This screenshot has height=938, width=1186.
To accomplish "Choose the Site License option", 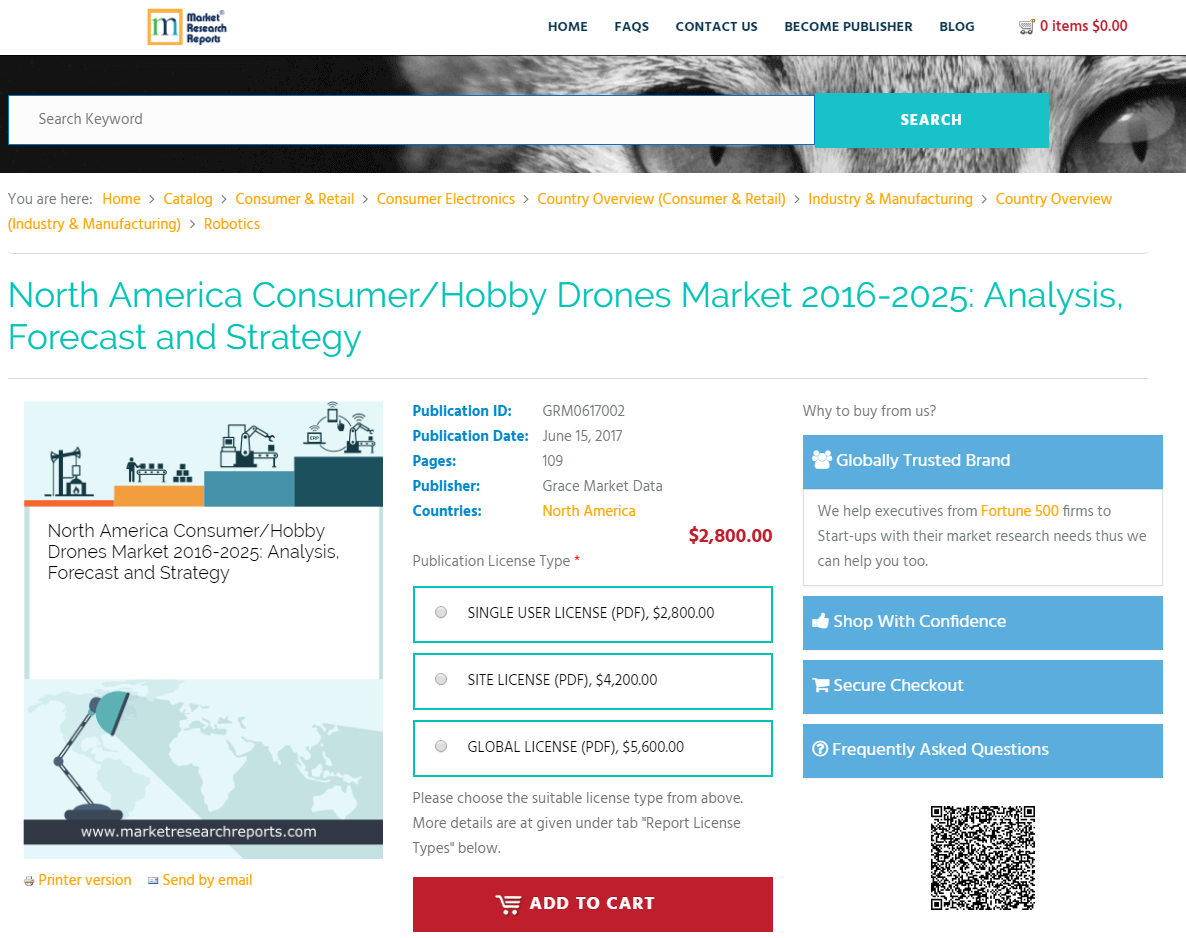I will [x=440, y=678].
